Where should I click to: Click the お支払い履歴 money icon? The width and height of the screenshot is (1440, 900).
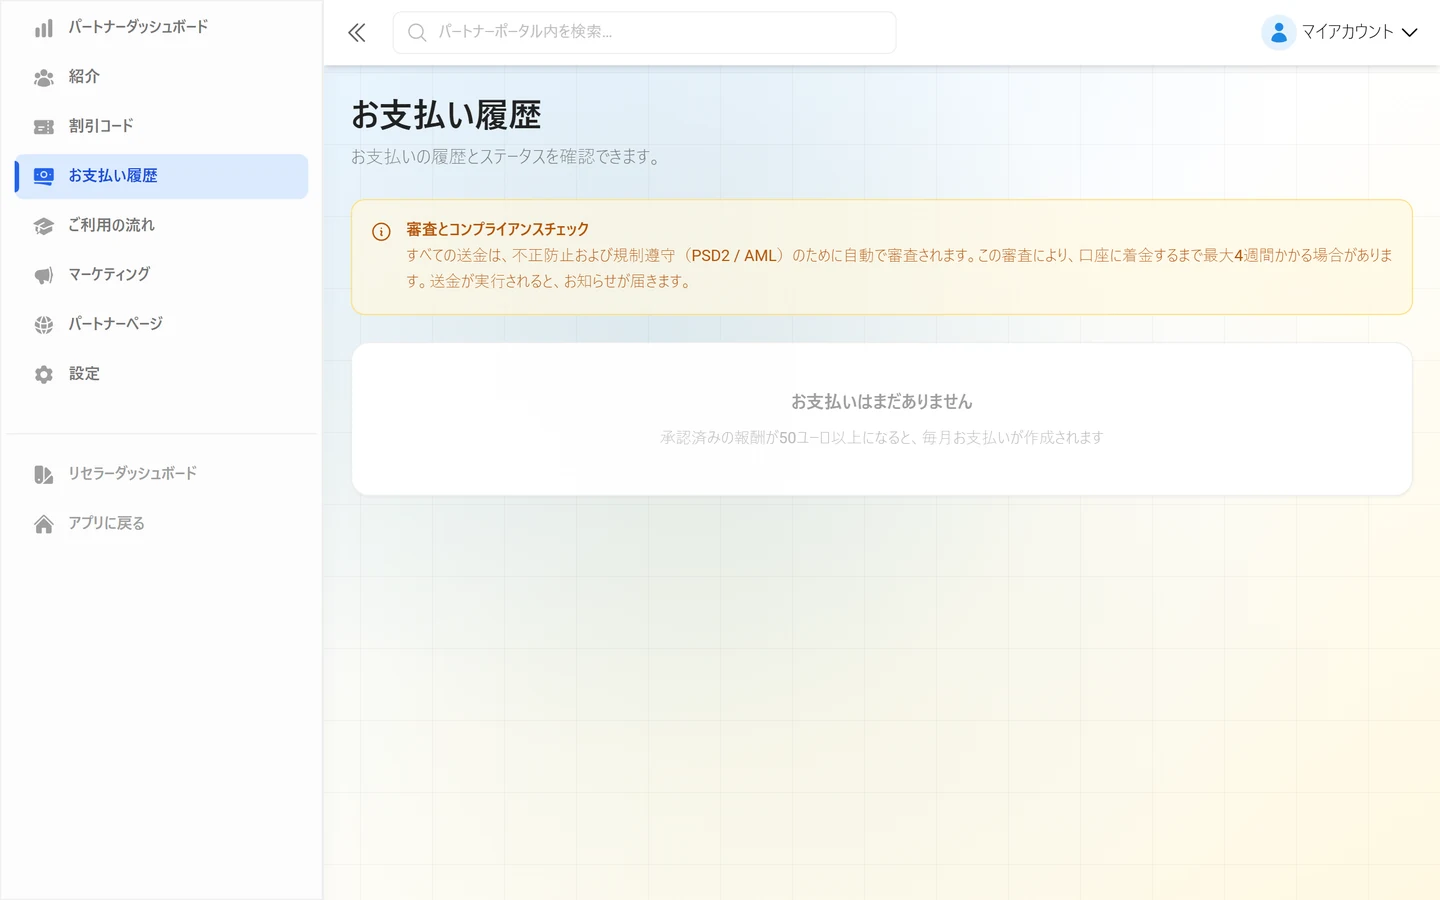tap(44, 176)
